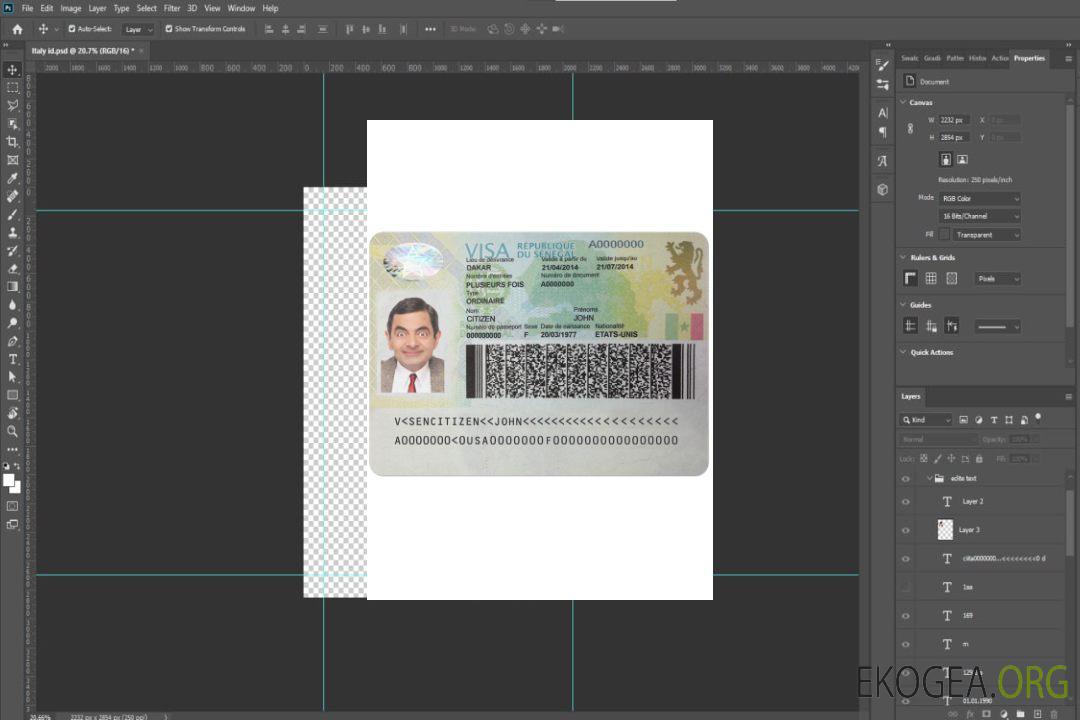Open the Properties panel flyout menu

tap(1068, 59)
